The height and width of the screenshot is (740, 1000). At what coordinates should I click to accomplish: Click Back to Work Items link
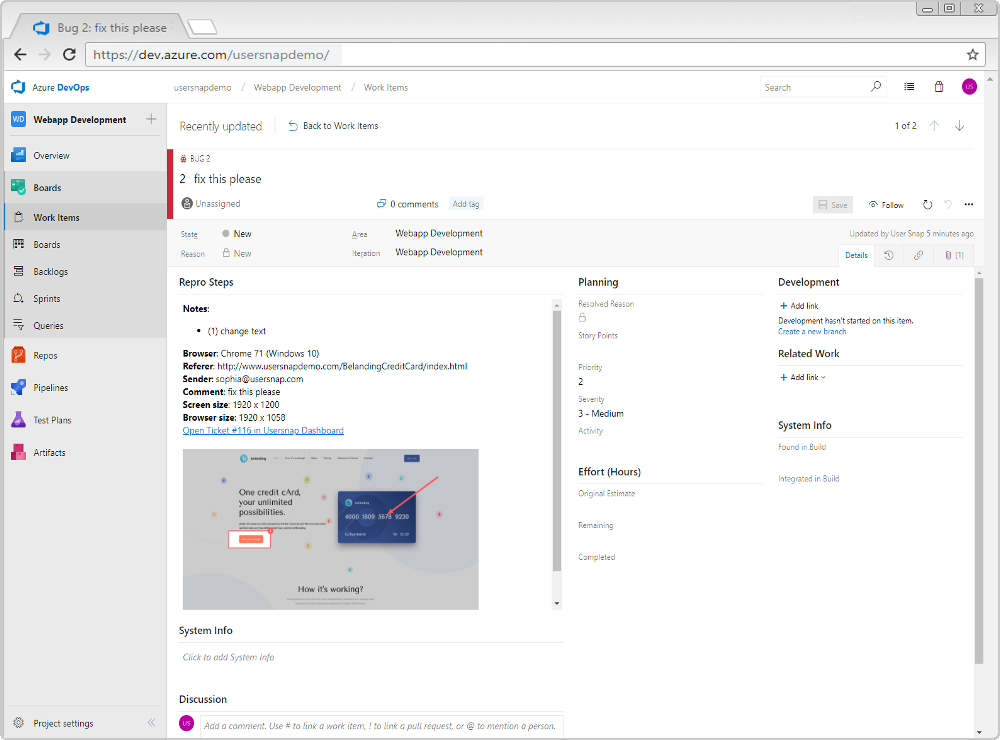pyautogui.click(x=334, y=126)
